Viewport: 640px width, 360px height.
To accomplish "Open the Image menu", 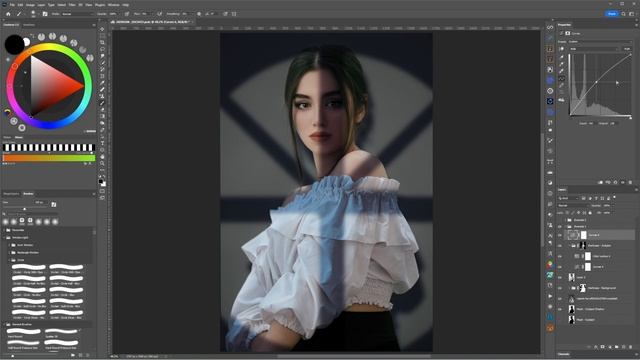I will (x=30, y=5).
